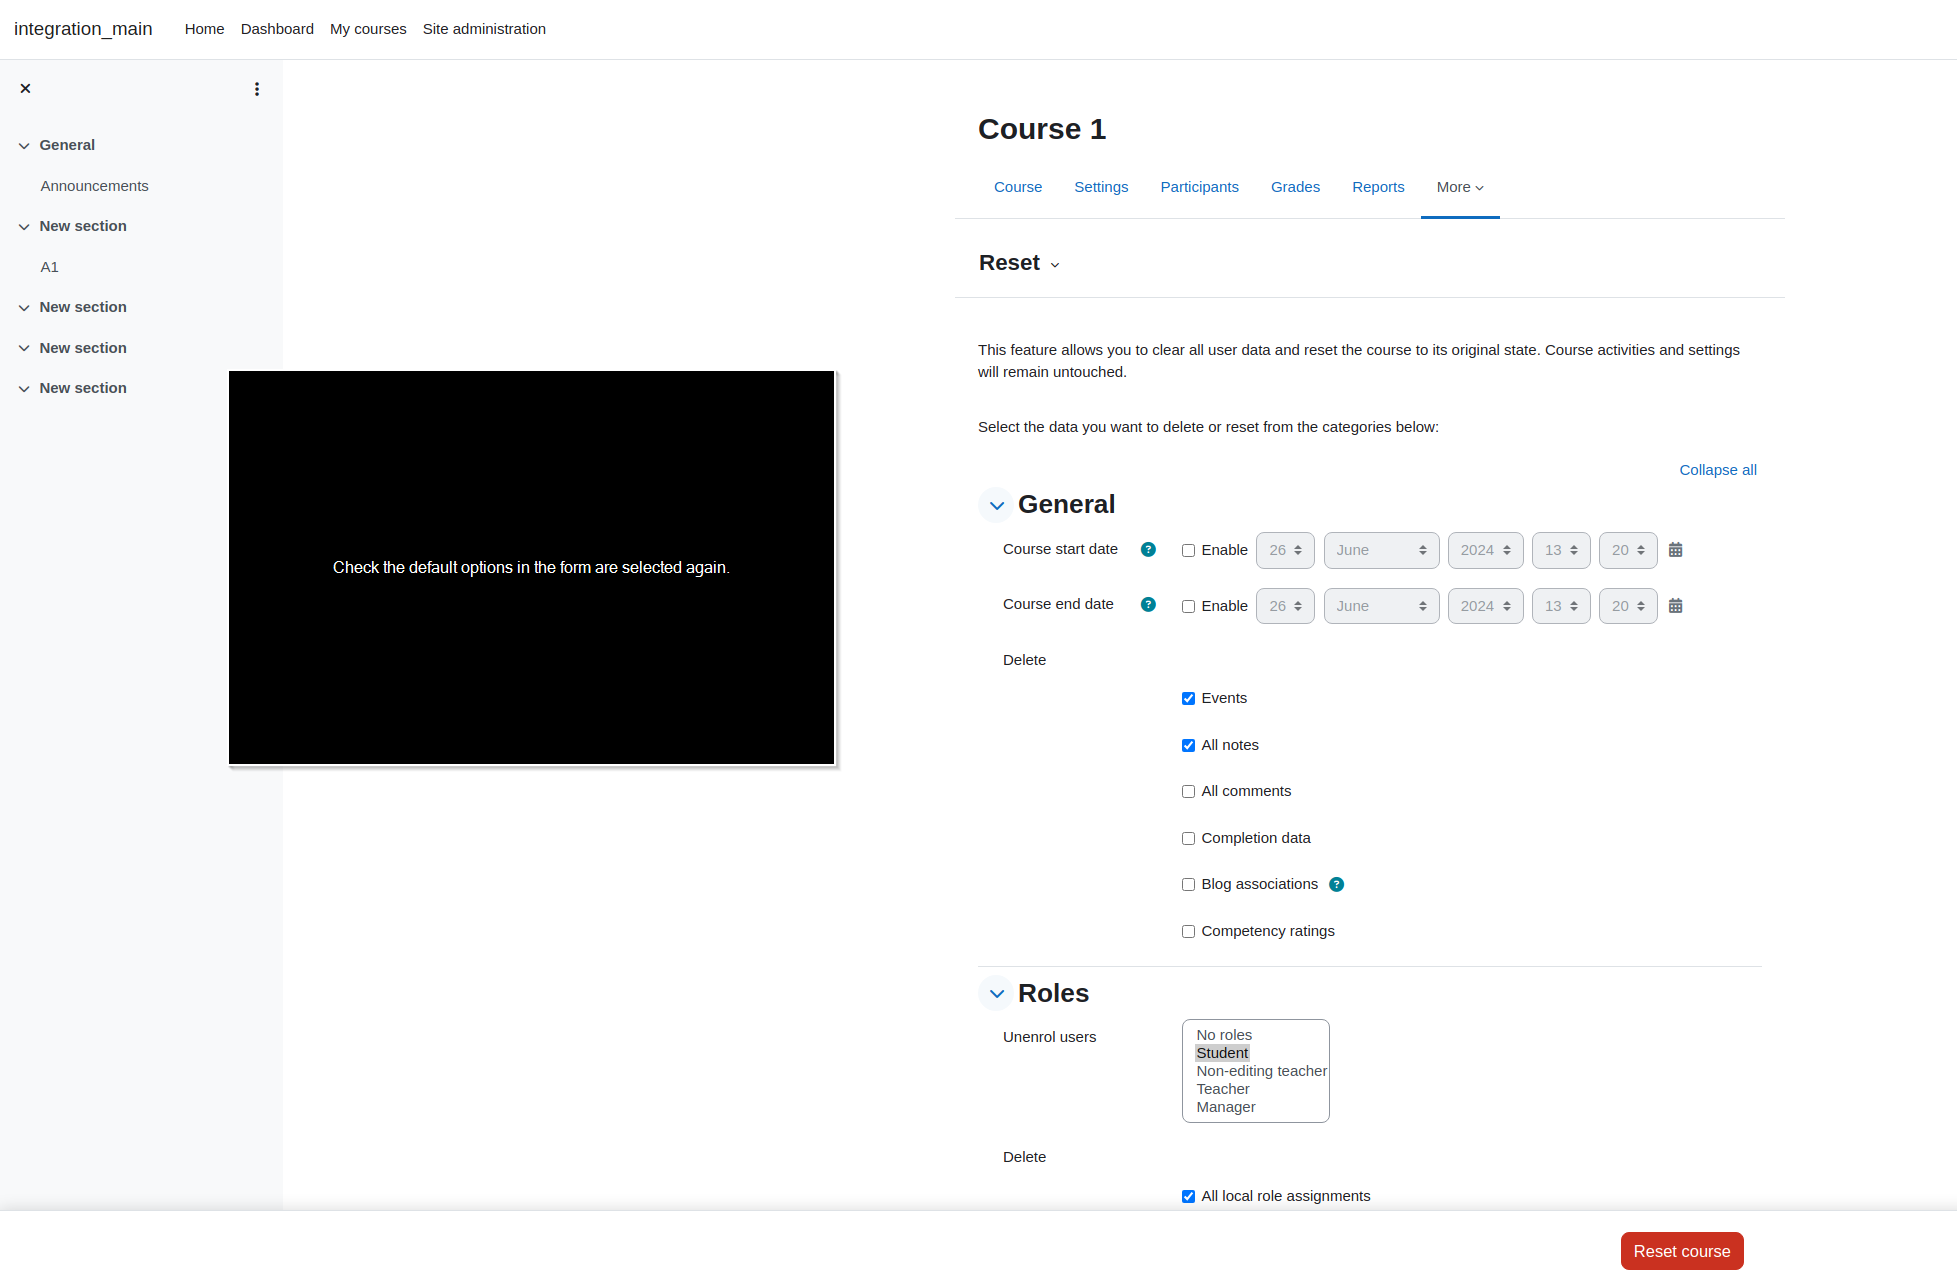Enable the Course end date
The height and width of the screenshot is (1287, 1957).
click(x=1188, y=607)
